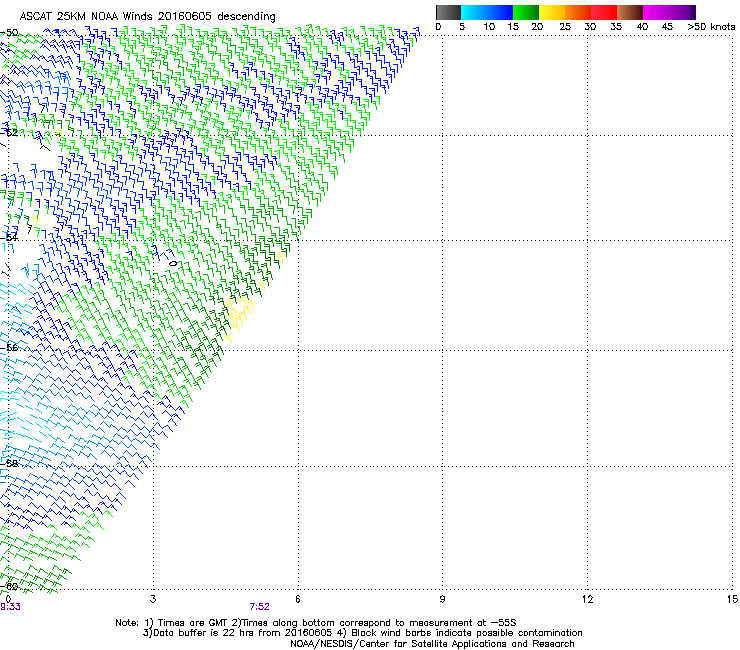
Task: Click the longitude label '9'
Action: click(442, 599)
